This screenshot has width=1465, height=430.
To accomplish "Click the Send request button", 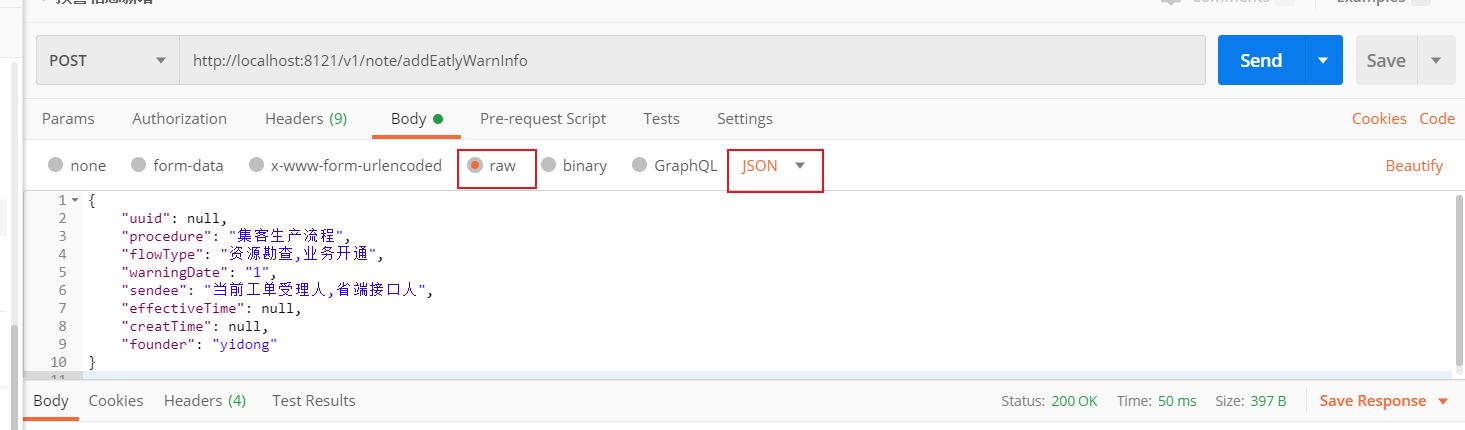I will [1261, 61].
